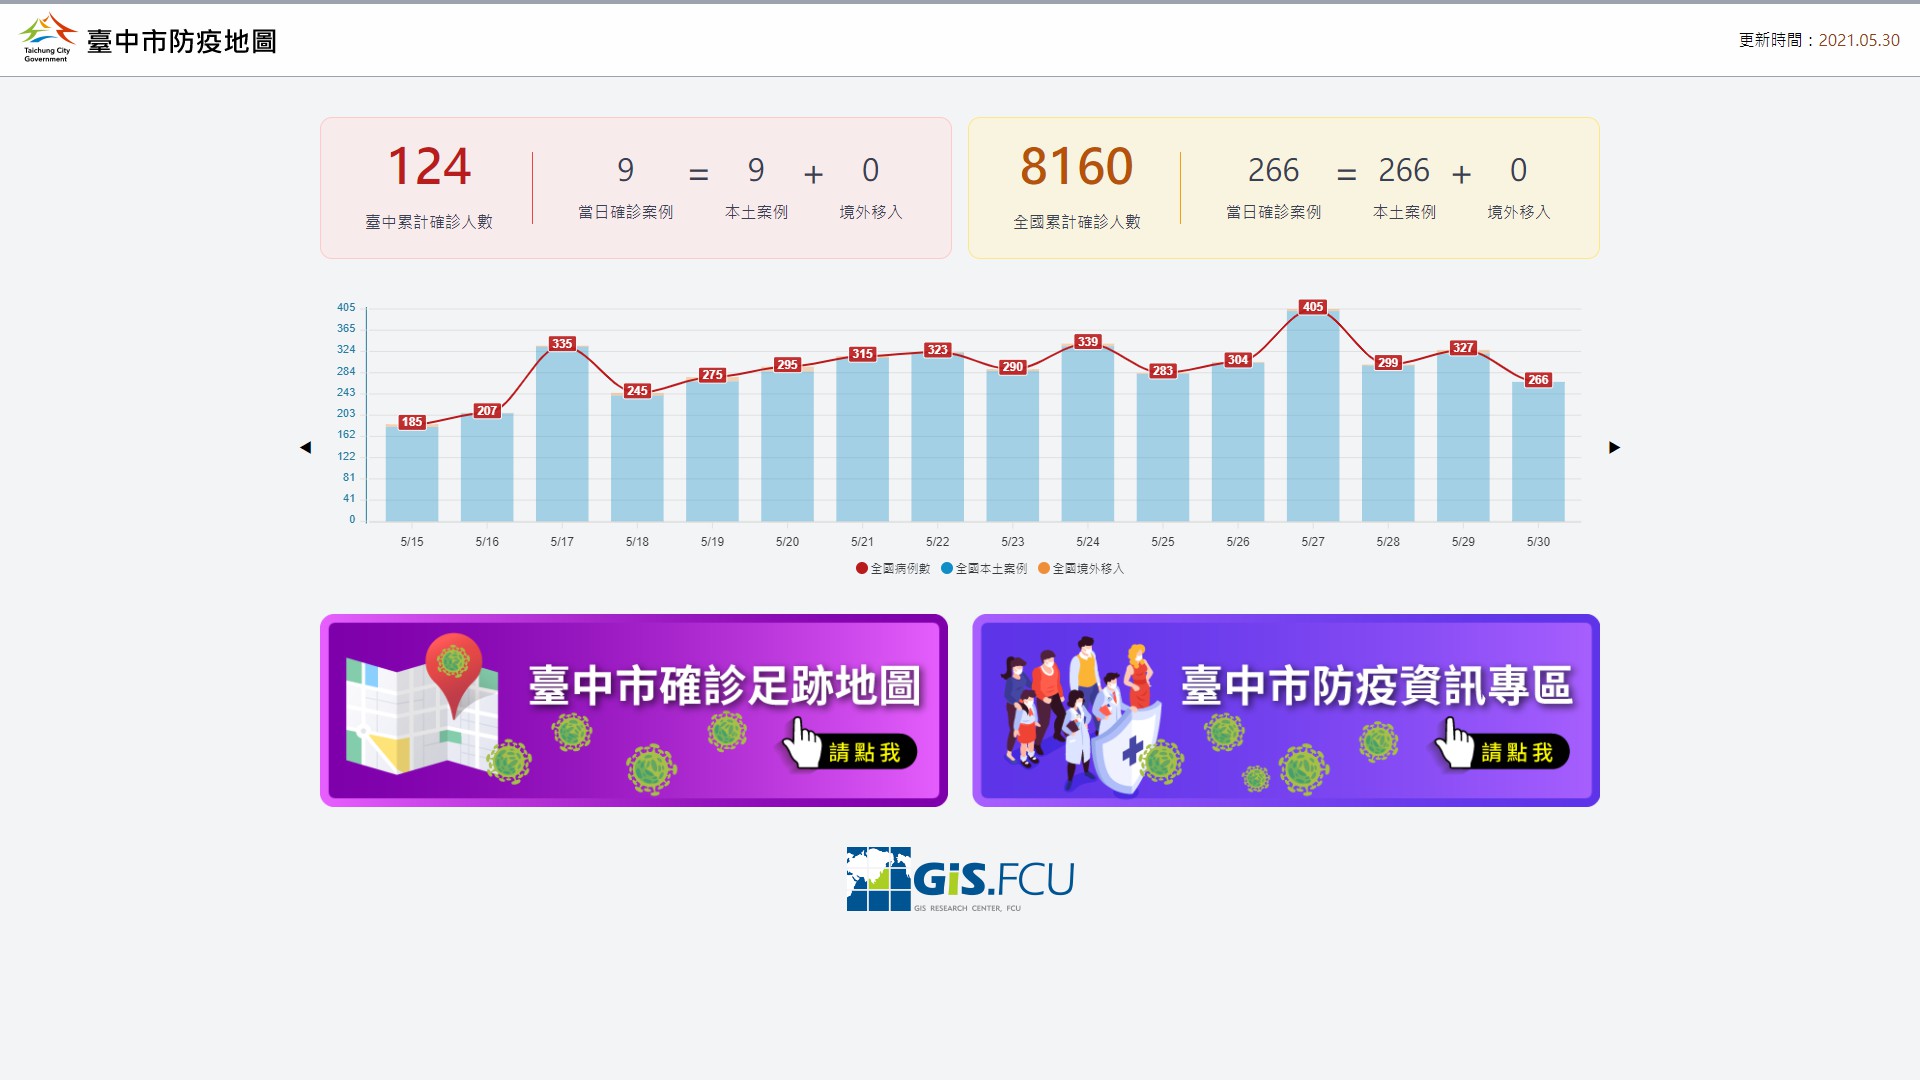Click the Taichung City Government logo

click(47, 38)
